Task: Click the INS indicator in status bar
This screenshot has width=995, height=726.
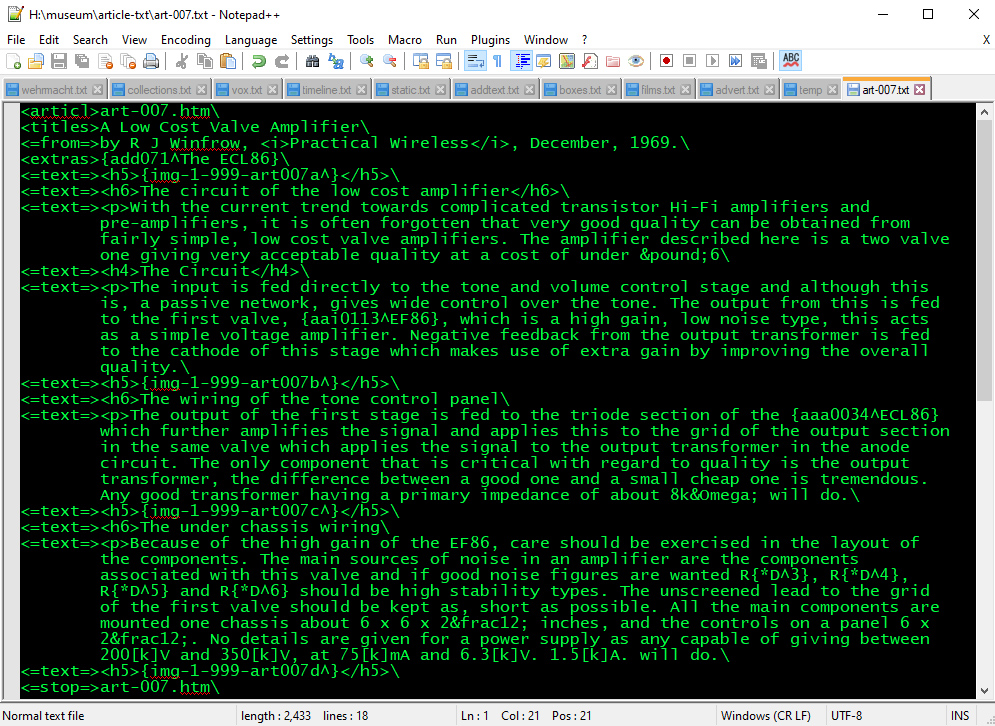Action: [x=959, y=716]
